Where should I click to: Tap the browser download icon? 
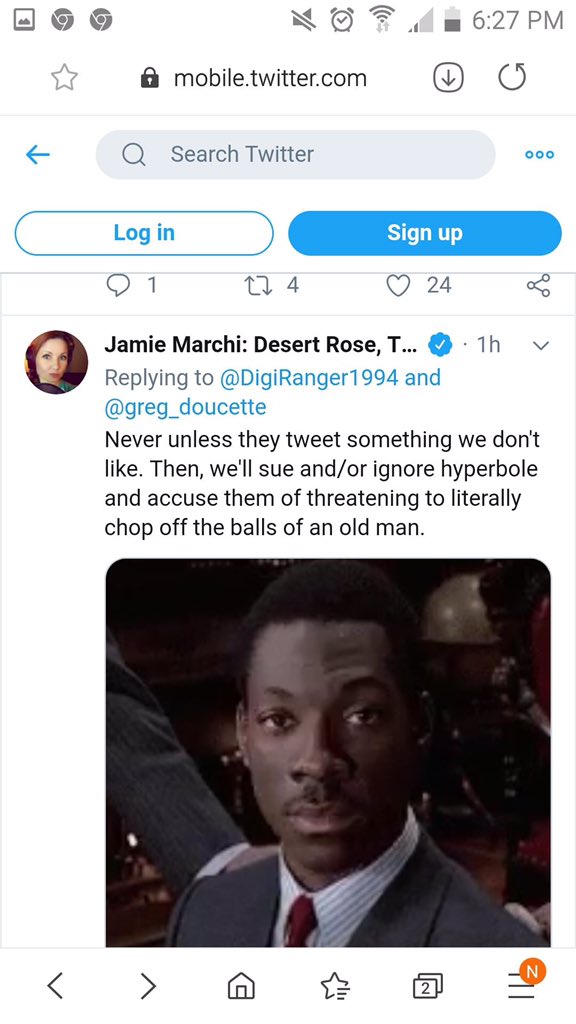pos(449,78)
